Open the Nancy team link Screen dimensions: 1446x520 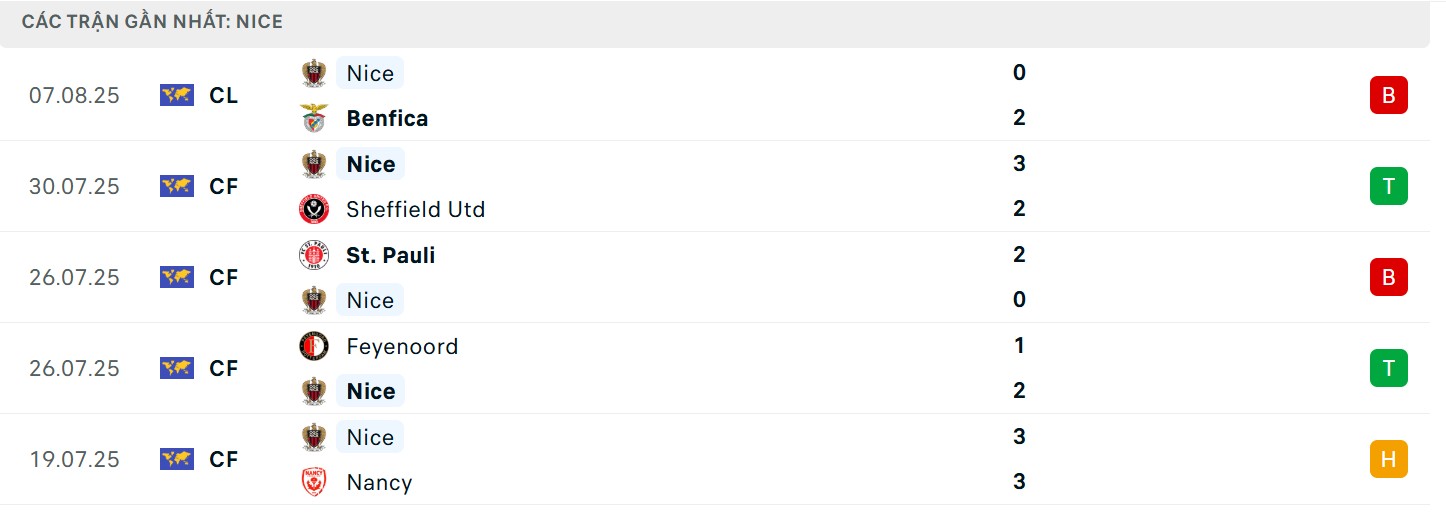379,482
